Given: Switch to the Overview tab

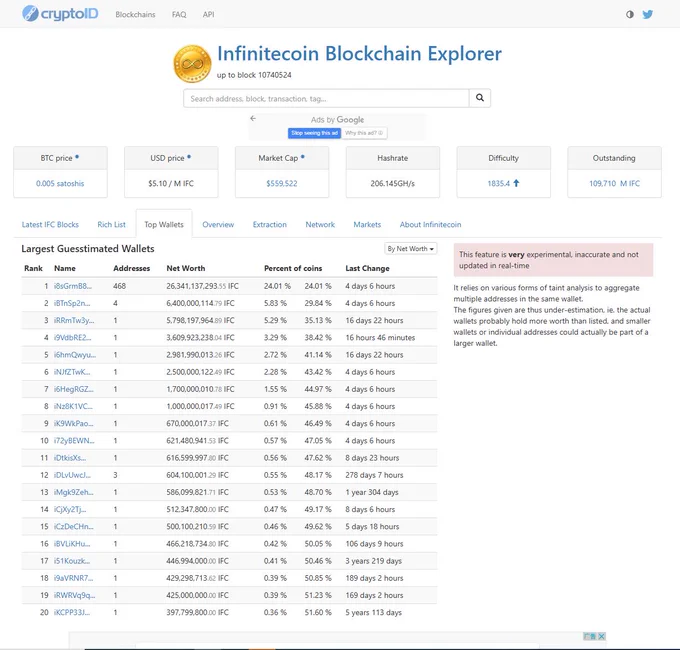Looking at the screenshot, I should coord(218,224).
